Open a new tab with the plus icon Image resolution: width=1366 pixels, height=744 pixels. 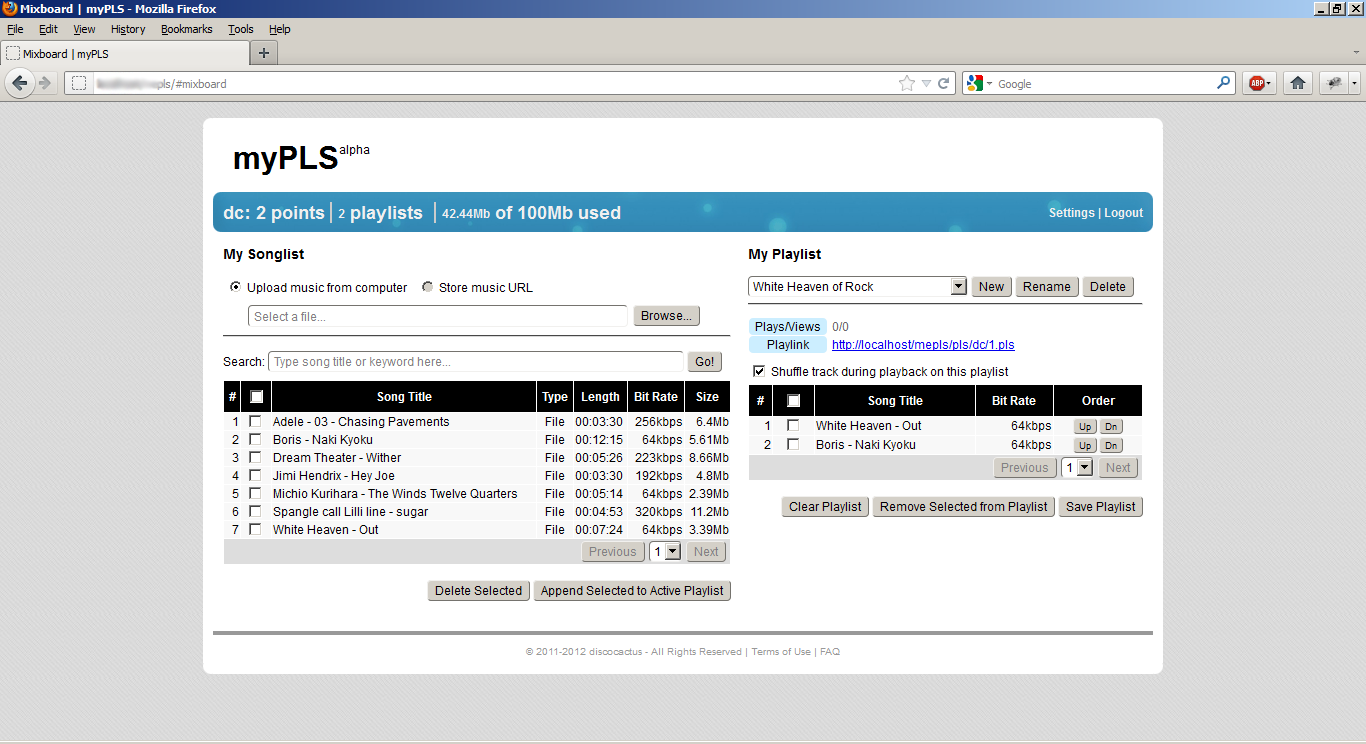tap(262, 53)
